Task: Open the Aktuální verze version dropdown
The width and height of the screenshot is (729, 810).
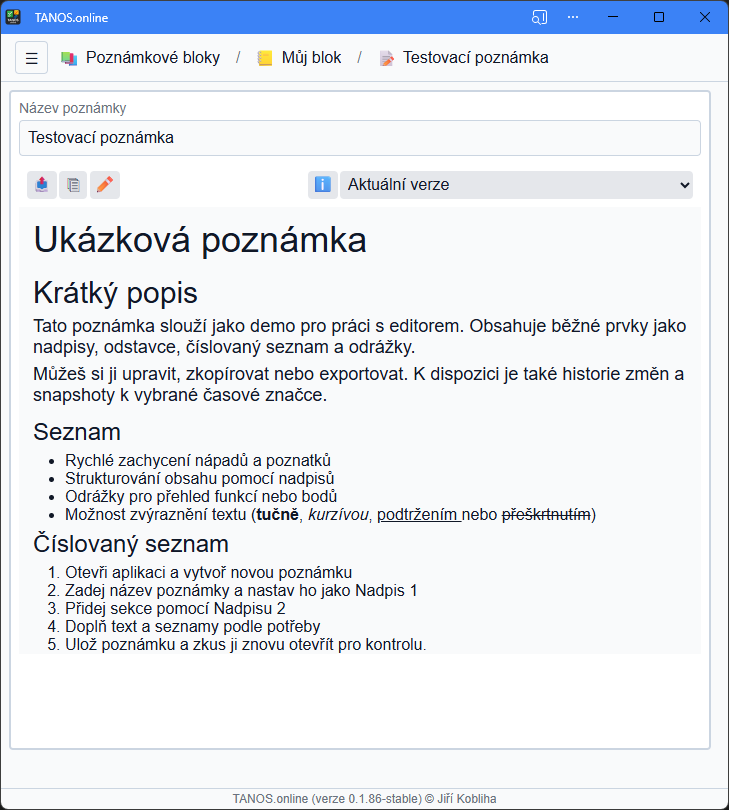Action: coord(516,185)
